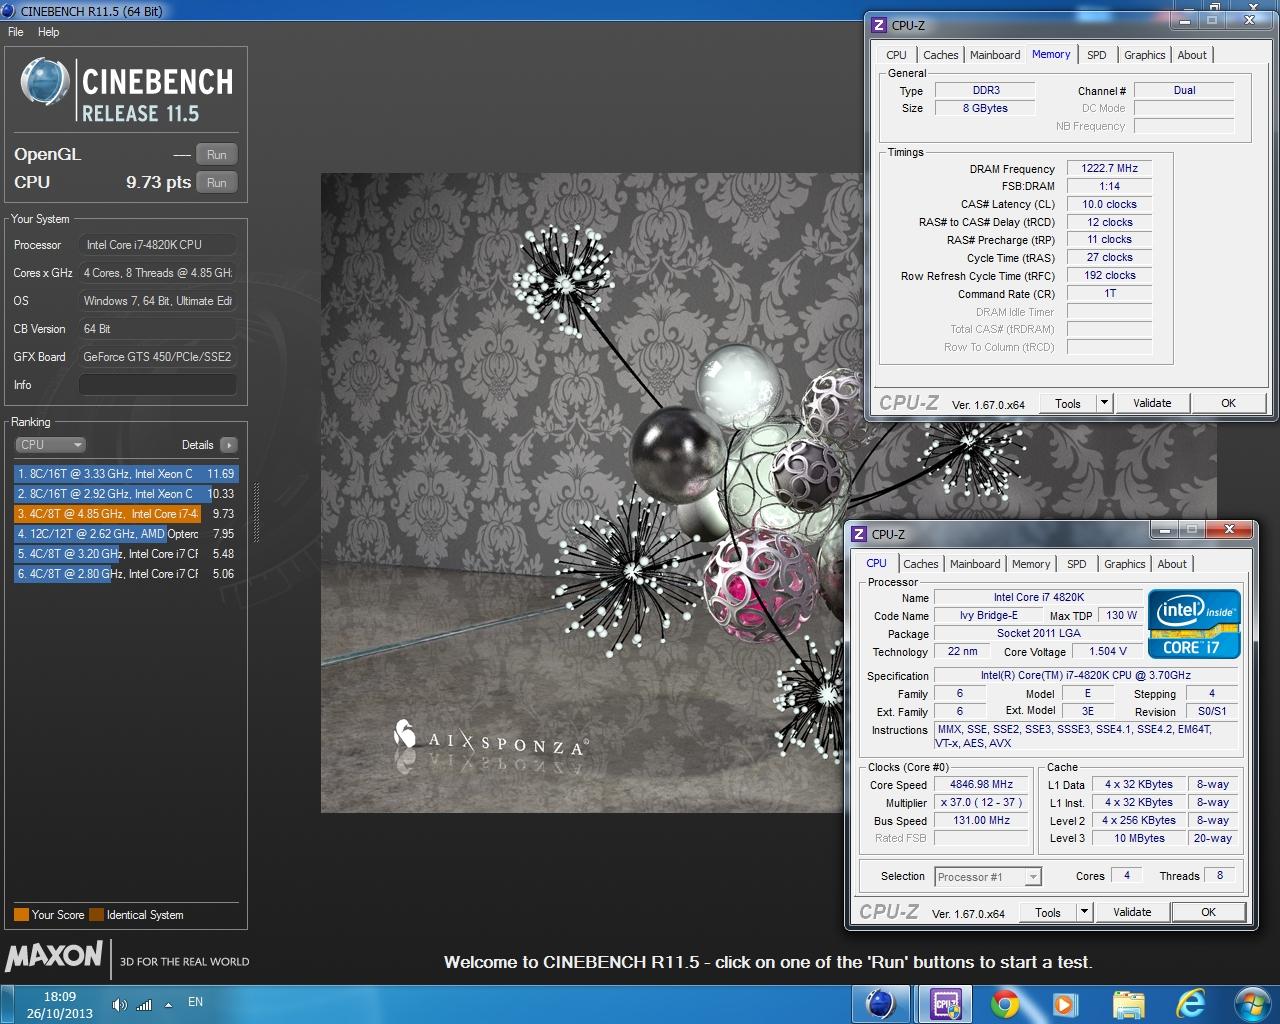Switch to Memory tab in the lower CPU-Z window
Screen dimensions: 1280x1024
pos(1031,564)
